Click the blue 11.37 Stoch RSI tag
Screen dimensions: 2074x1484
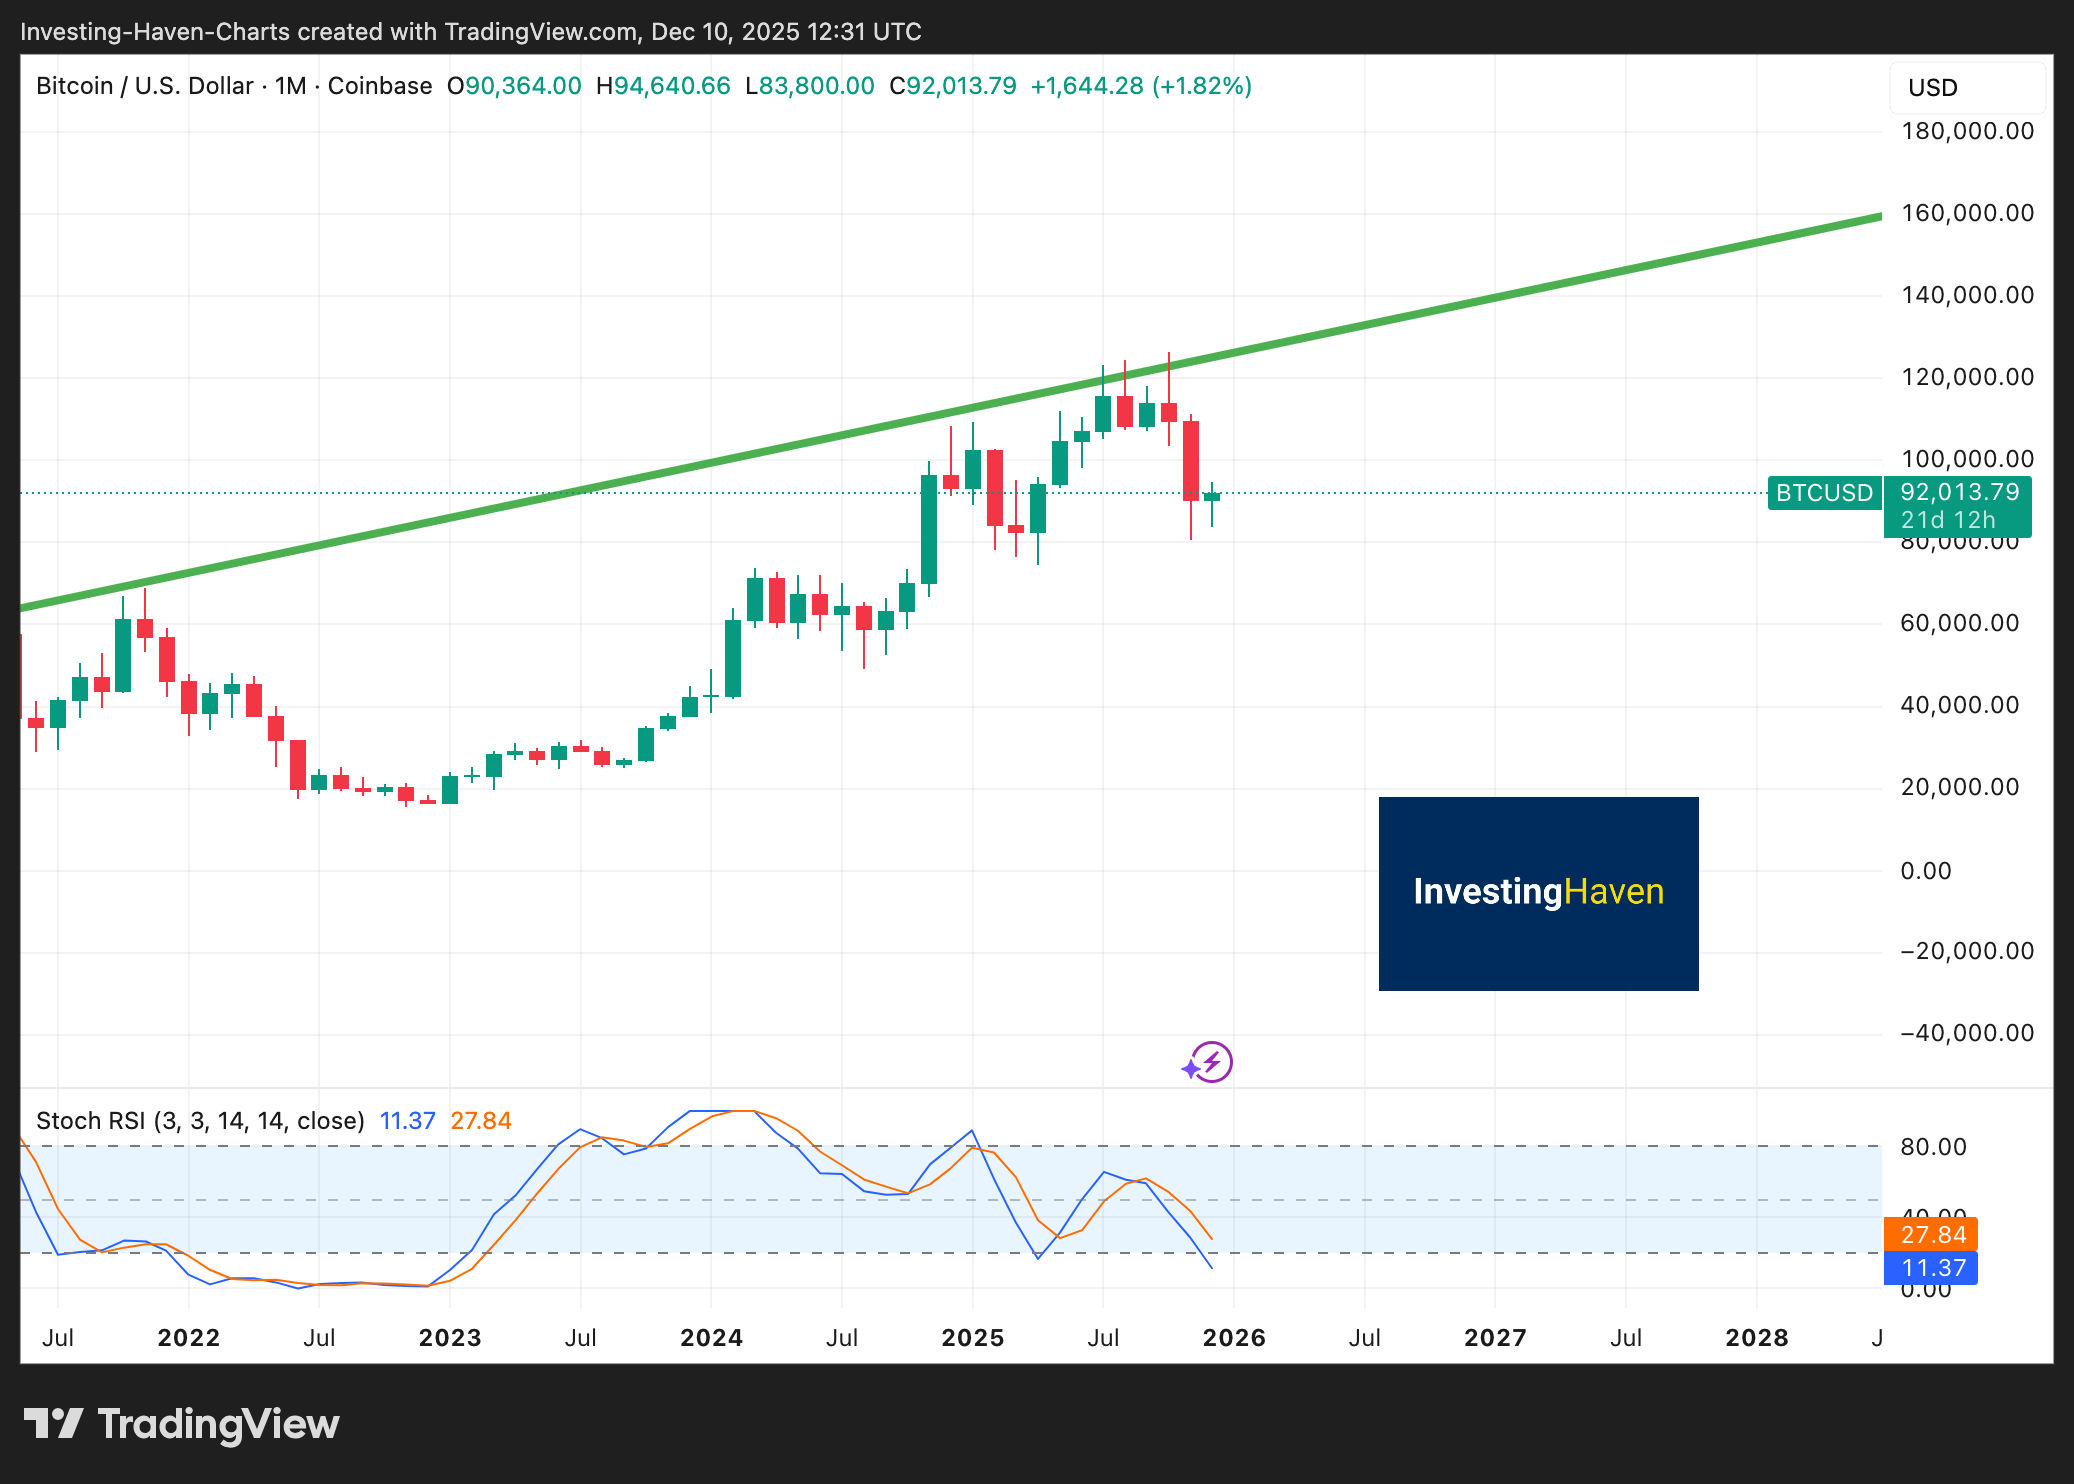(x=1930, y=1268)
